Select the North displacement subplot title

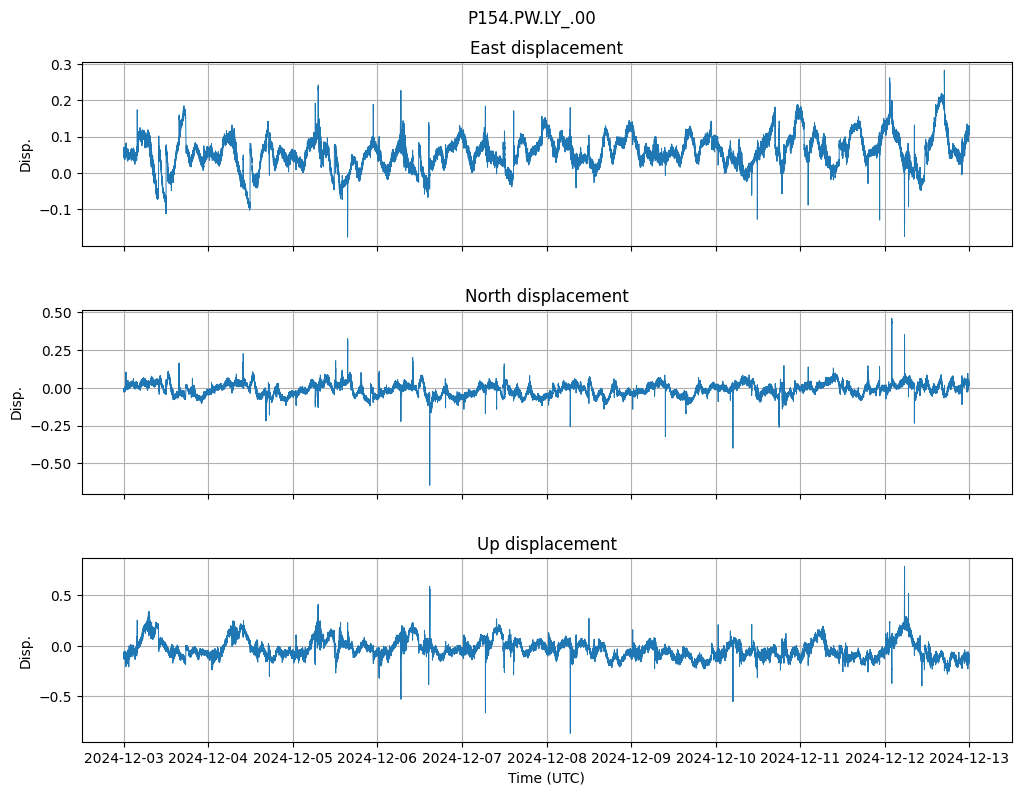pos(546,296)
